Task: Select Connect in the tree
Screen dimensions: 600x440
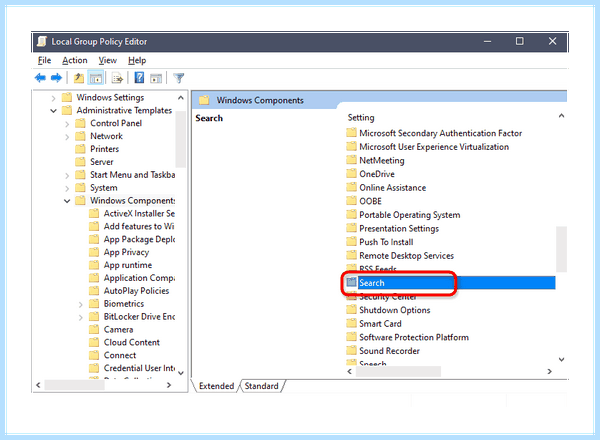Action: 120,355
